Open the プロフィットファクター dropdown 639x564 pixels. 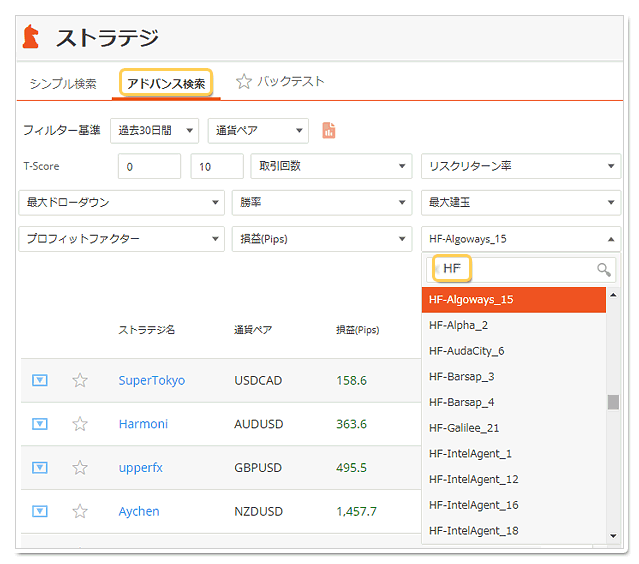point(121,239)
